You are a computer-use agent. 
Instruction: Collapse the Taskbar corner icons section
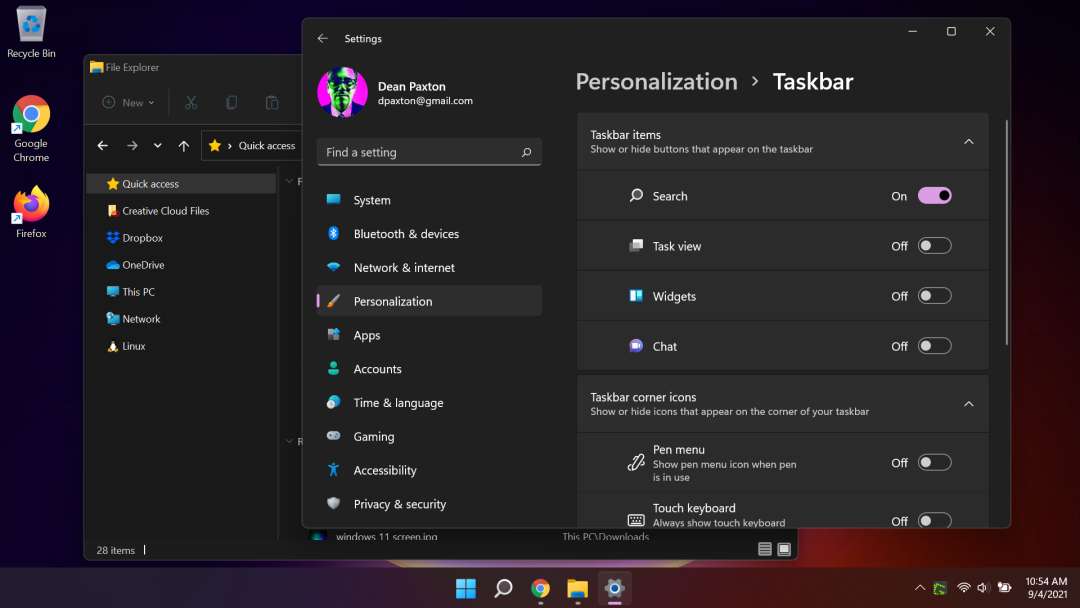click(968, 404)
